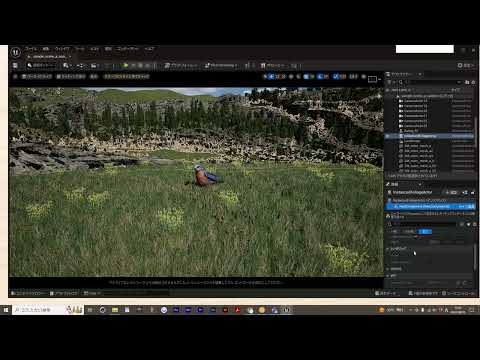Open the ビルド (Build) menu
The image size is (480, 360).
click(x=94, y=49)
